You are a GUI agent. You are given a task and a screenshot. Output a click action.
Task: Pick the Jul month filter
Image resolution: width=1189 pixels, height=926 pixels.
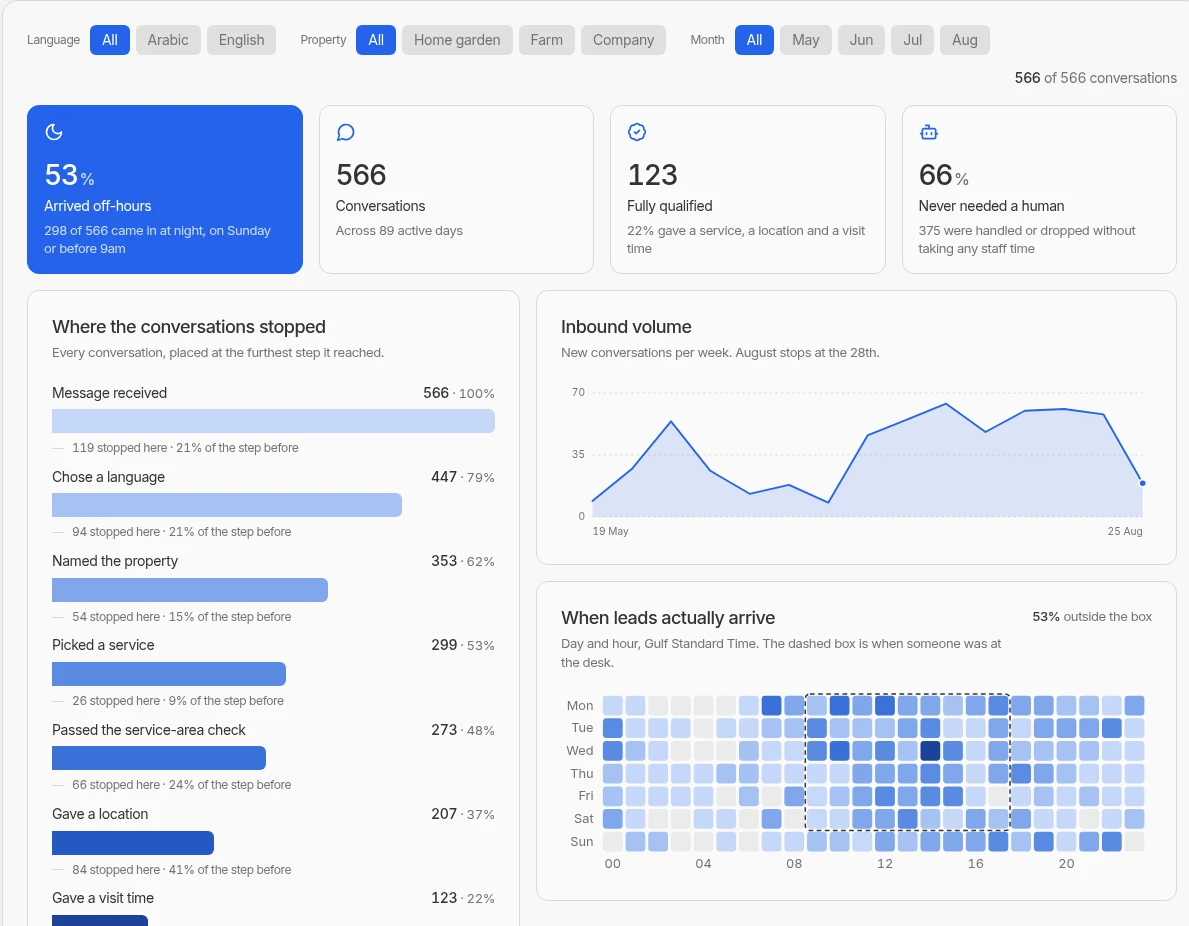[912, 40]
